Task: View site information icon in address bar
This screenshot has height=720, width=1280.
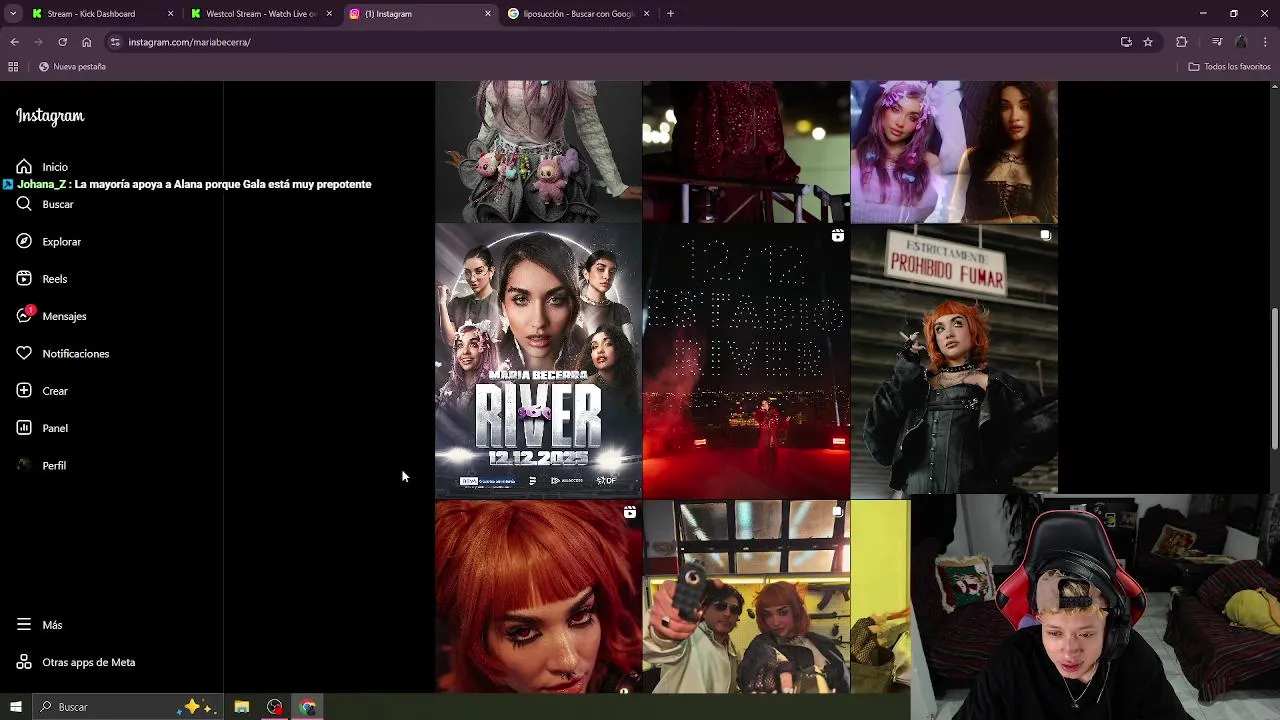Action: coord(115,42)
